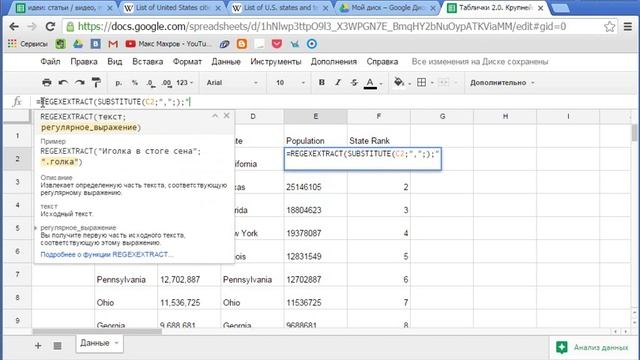
Task: Undo the last action
Action: 63,82
